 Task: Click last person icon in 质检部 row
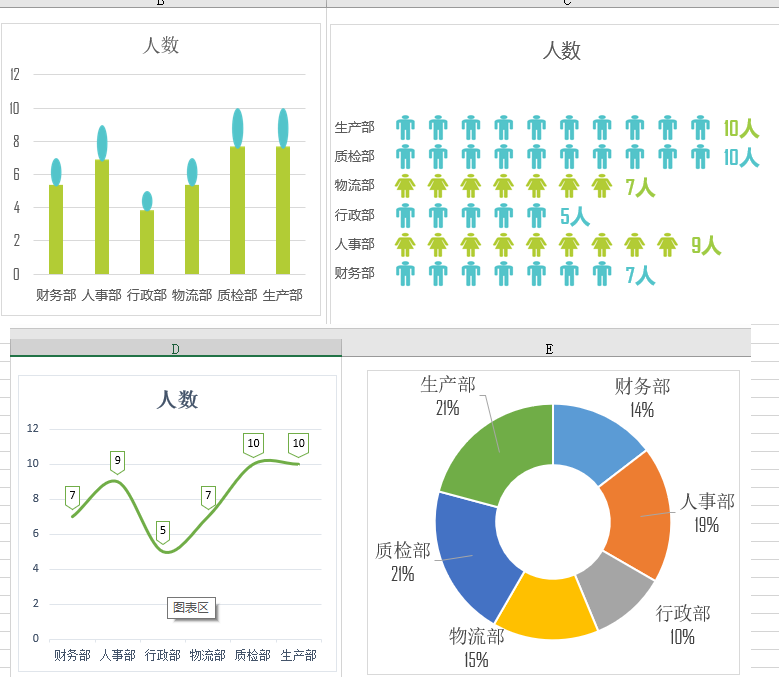click(701, 156)
